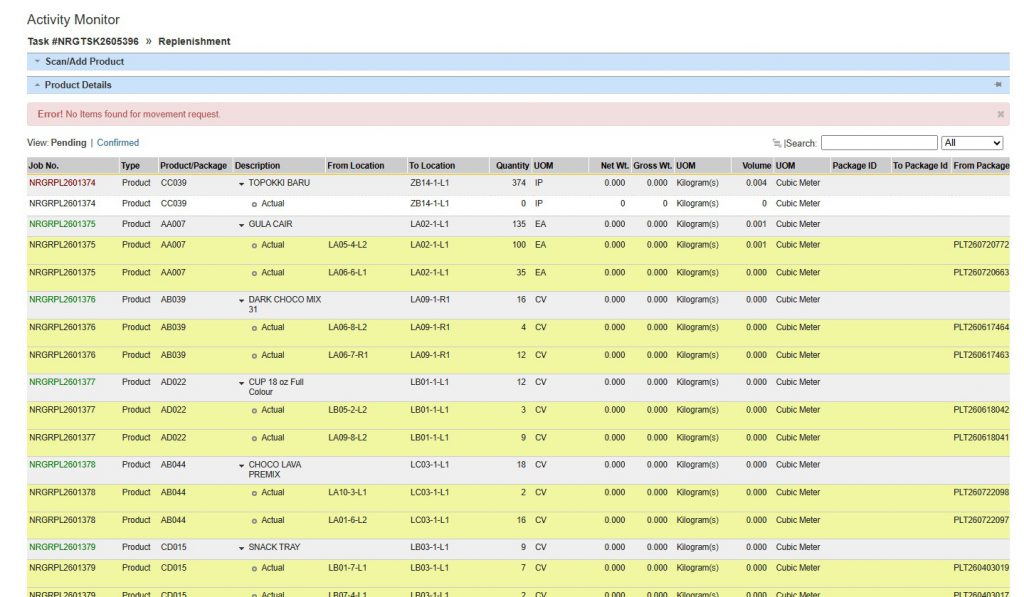Screen dimensions: 1024x597
Task: Select Actual bullet with From Location LA10-3-L1
Action: 254,494
